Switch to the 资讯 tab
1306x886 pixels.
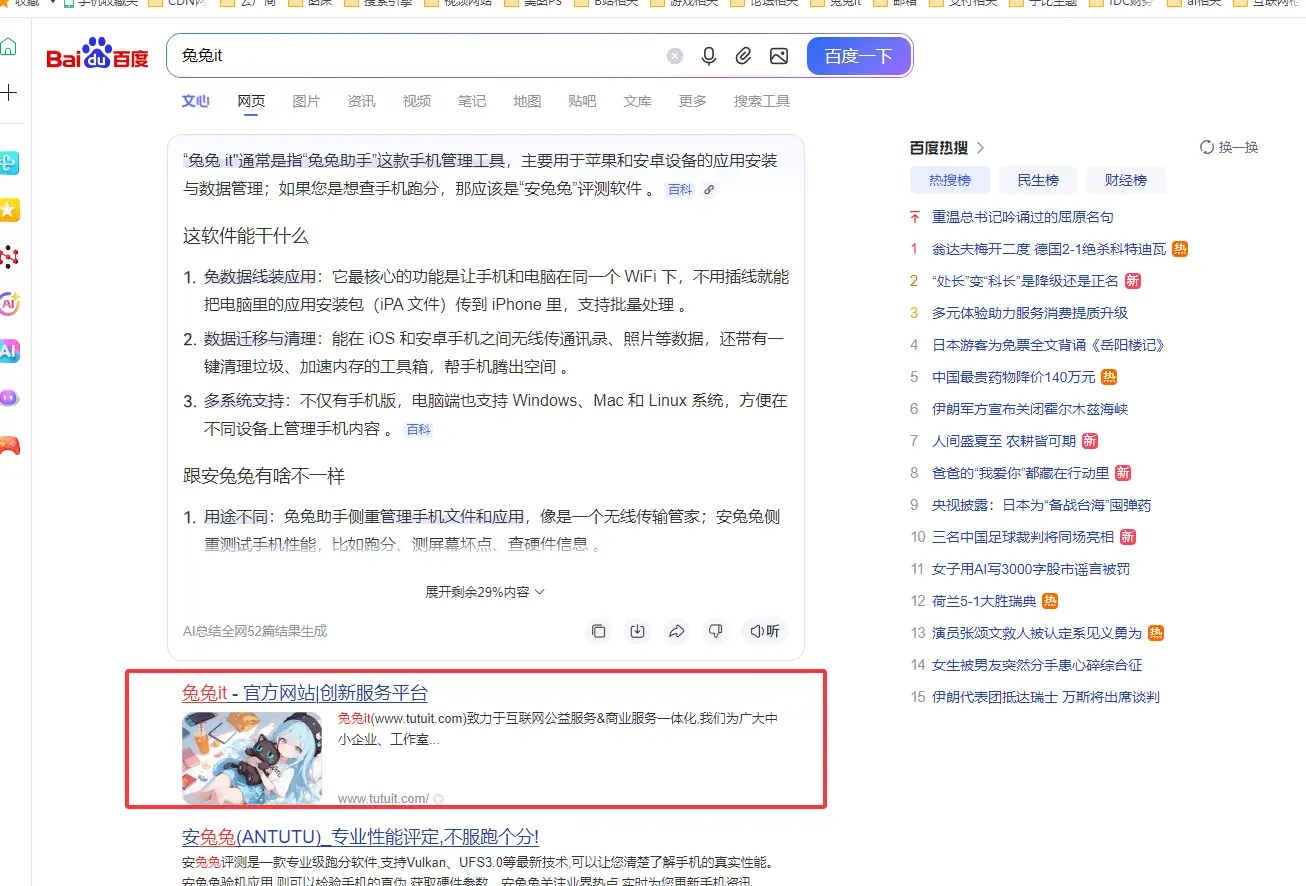(x=361, y=101)
